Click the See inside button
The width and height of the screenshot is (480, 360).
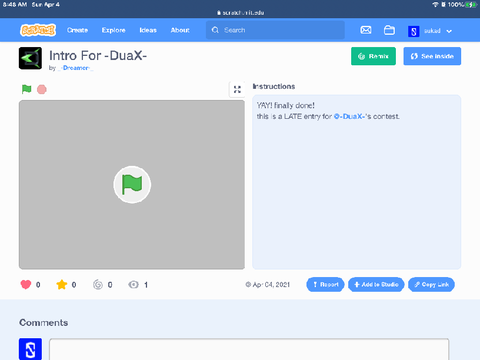click(x=432, y=56)
